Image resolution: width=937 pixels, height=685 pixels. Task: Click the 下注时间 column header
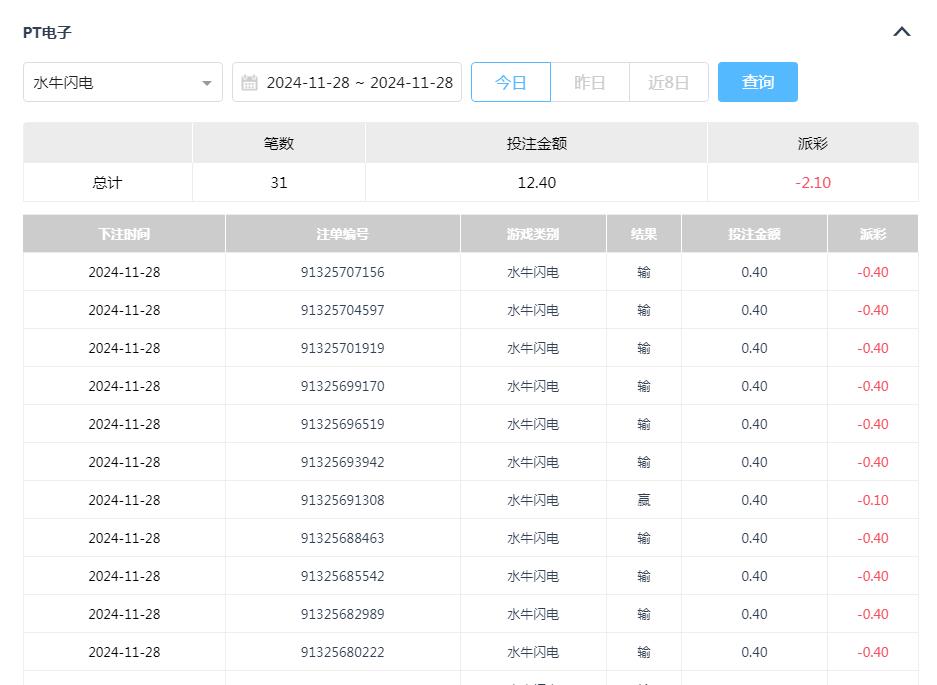pos(124,233)
